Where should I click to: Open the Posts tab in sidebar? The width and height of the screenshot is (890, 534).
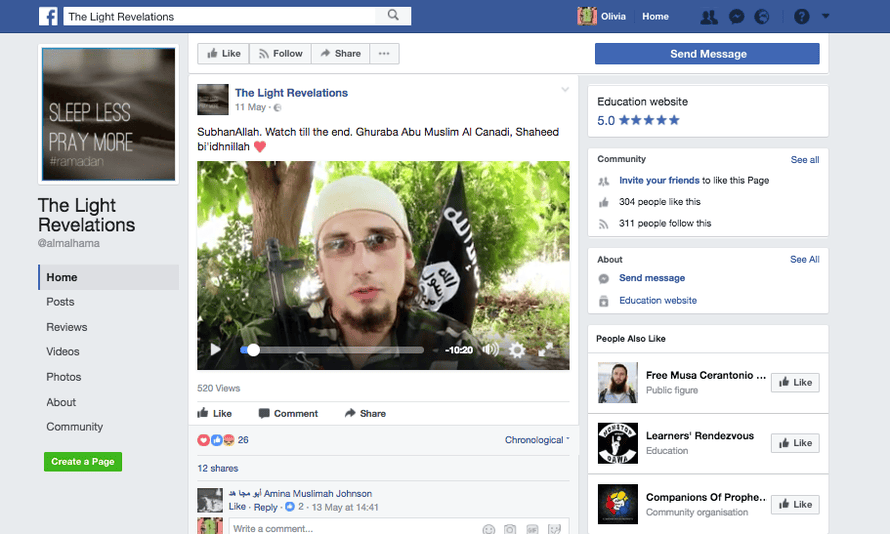coord(60,302)
